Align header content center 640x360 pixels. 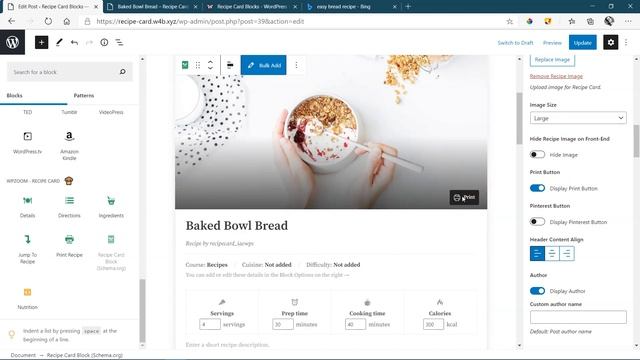(x=552, y=253)
